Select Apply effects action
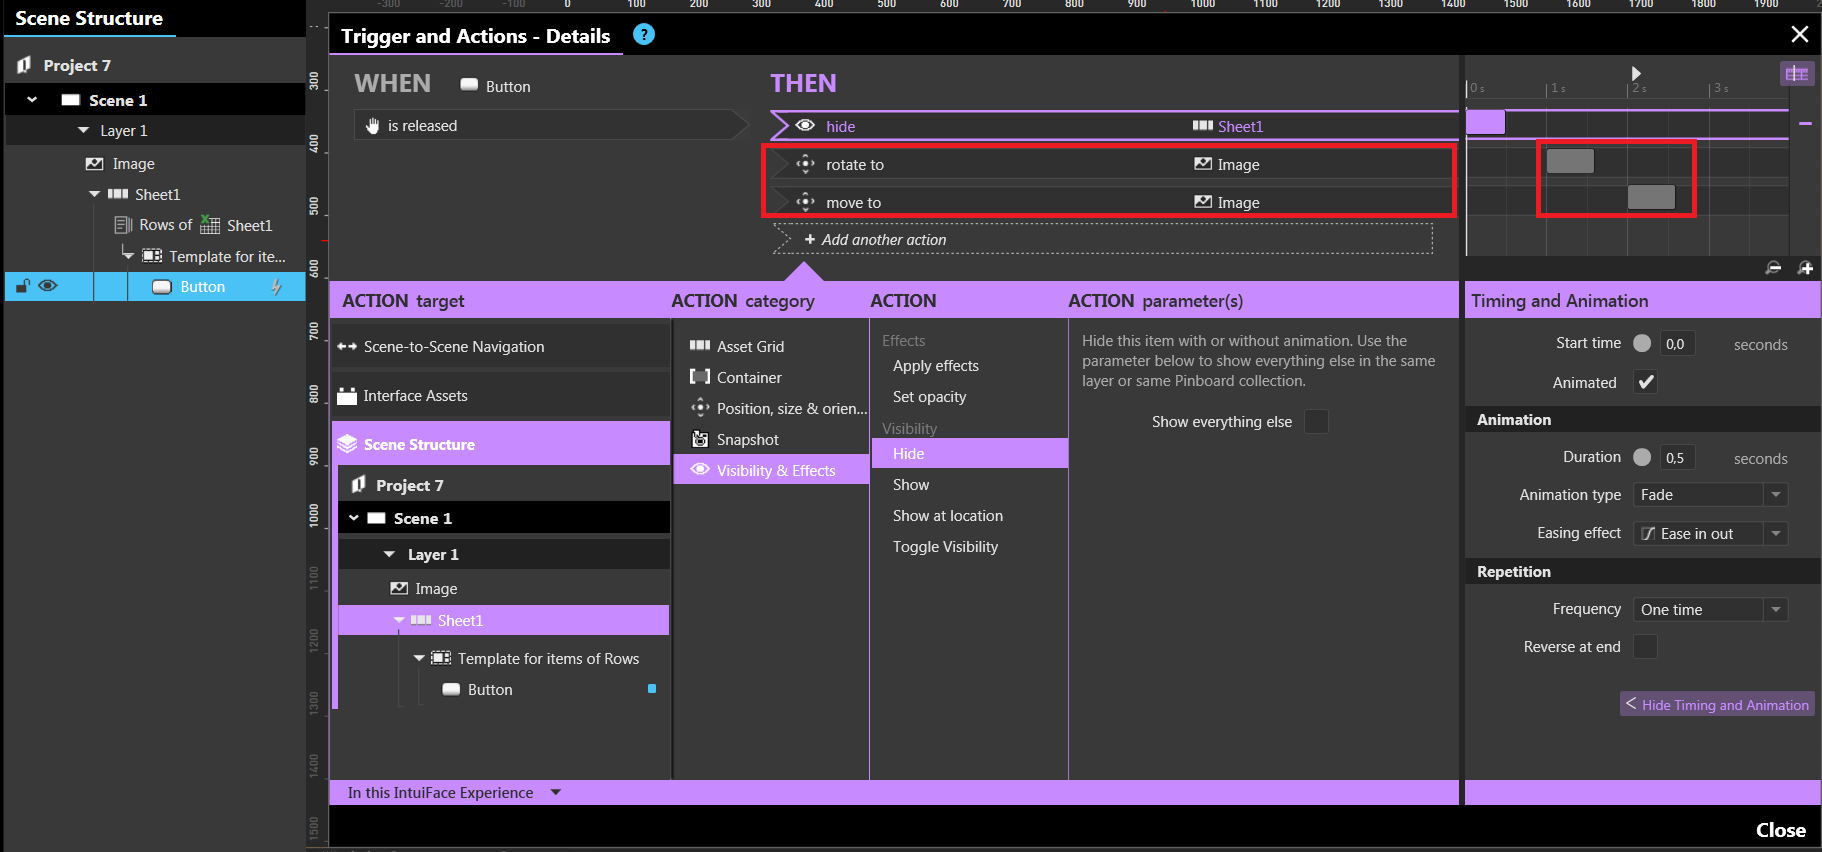This screenshot has width=1822, height=852. [936, 365]
